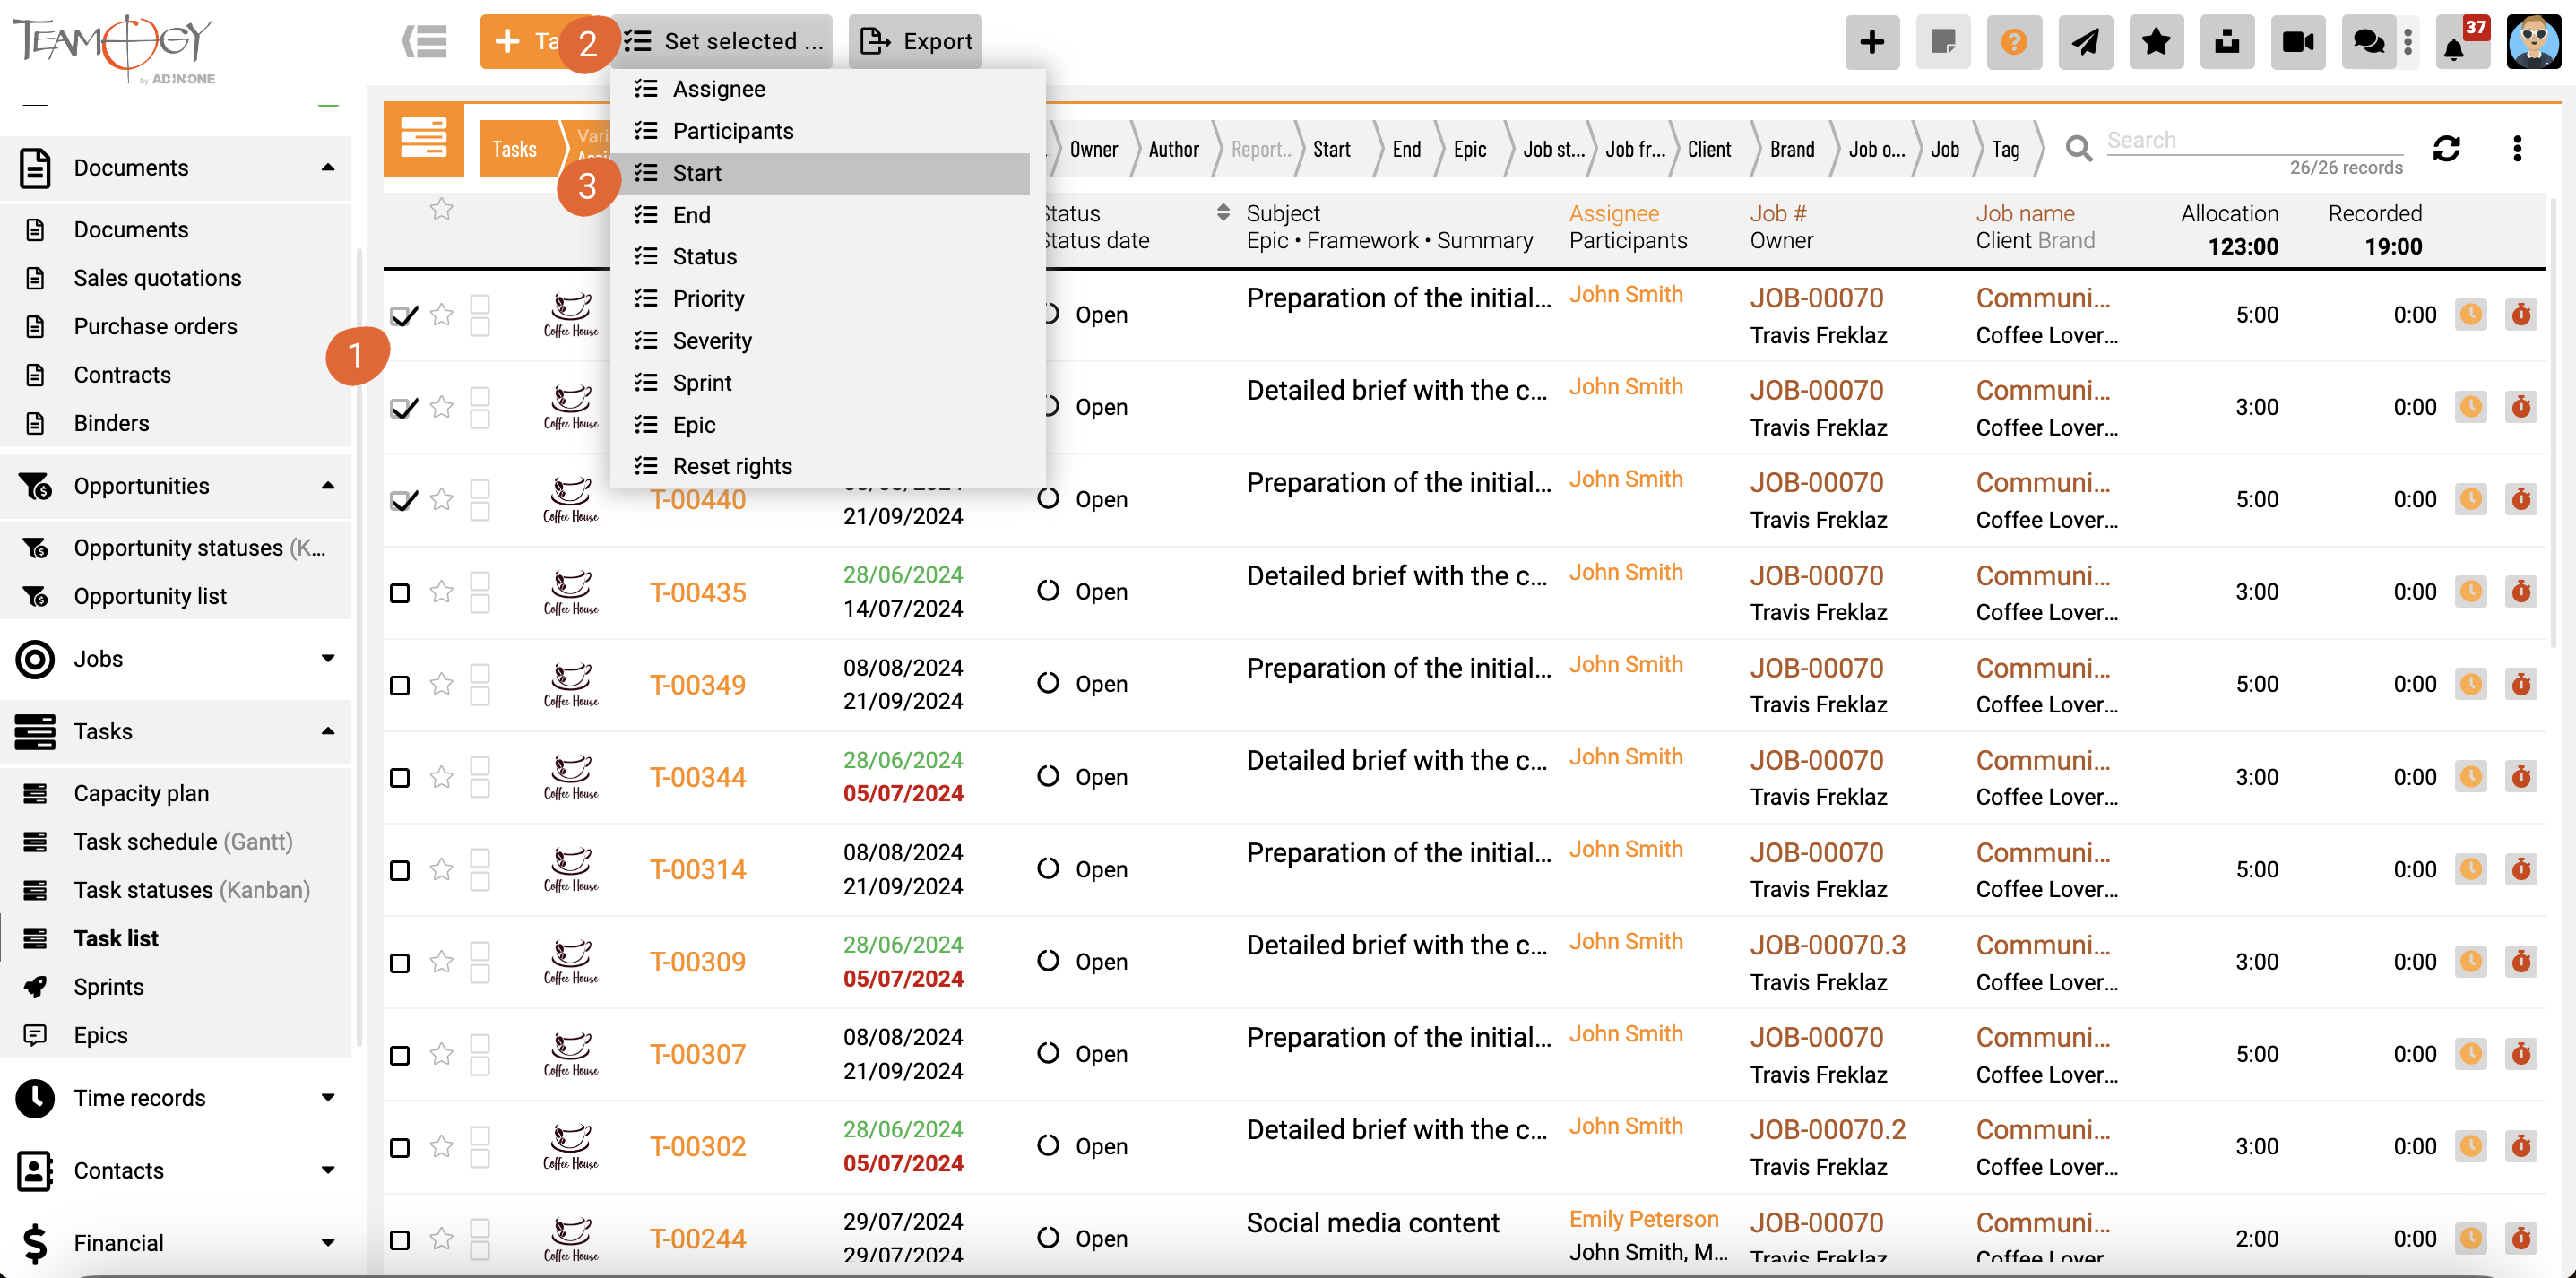Click the collapse sidebar menu icon
Screen dimensions: 2576x1278
[424, 41]
